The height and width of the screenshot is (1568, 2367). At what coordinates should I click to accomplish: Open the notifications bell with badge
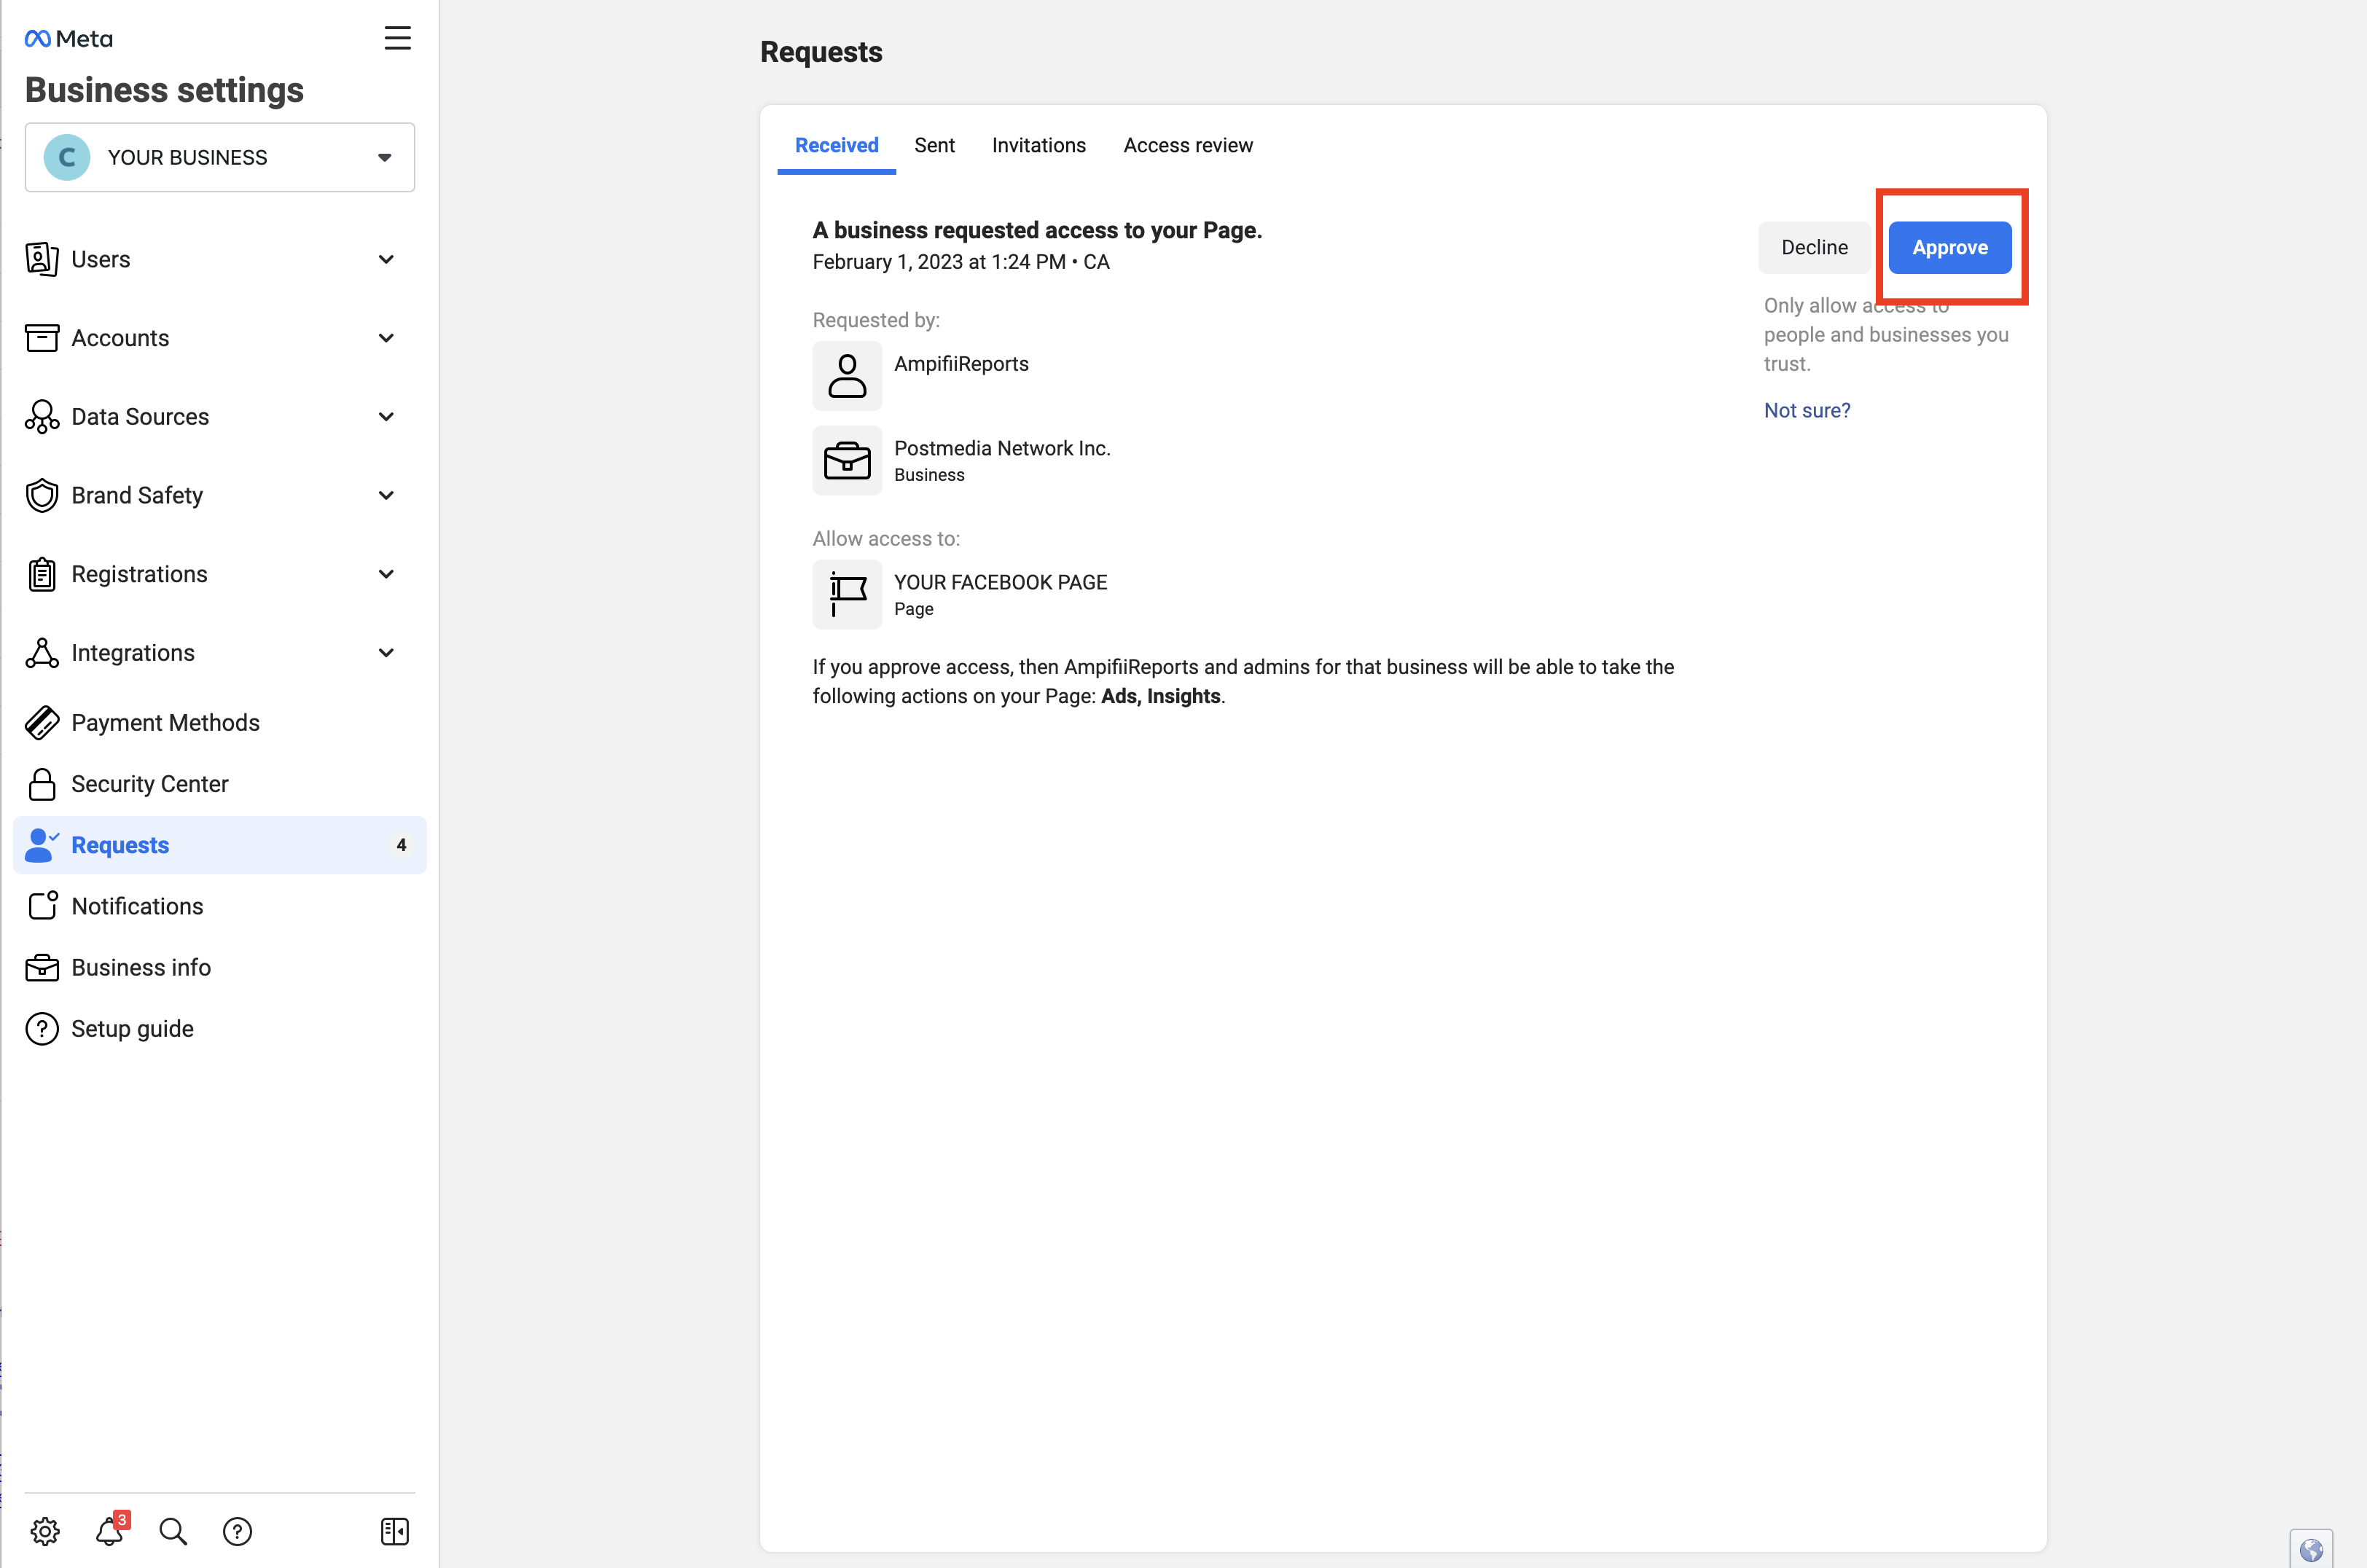[111, 1530]
